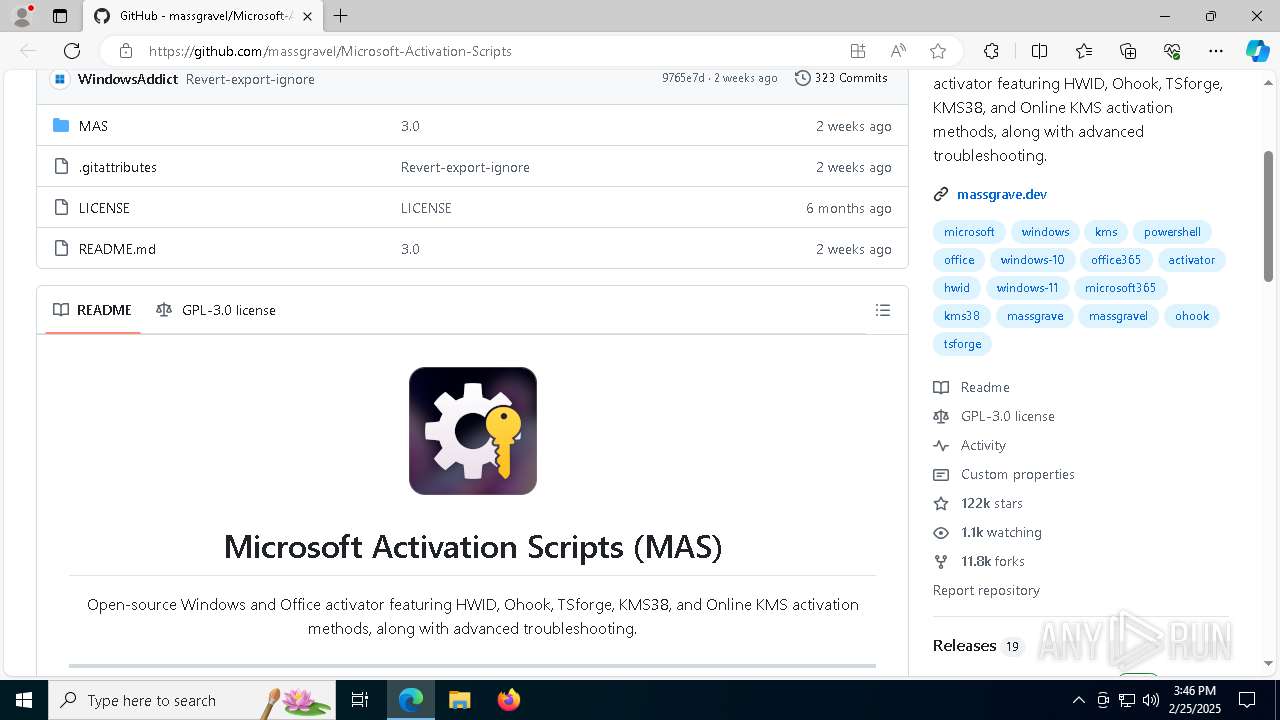Viewport: 1280px width, 720px height.
Task: Select the windows-10 topic tag
Action: [x=1032, y=260]
